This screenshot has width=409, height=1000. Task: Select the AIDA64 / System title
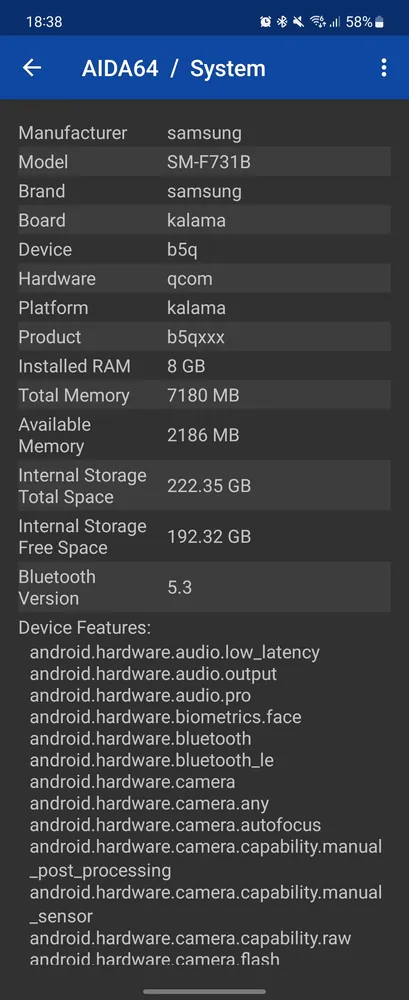coord(174,68)
